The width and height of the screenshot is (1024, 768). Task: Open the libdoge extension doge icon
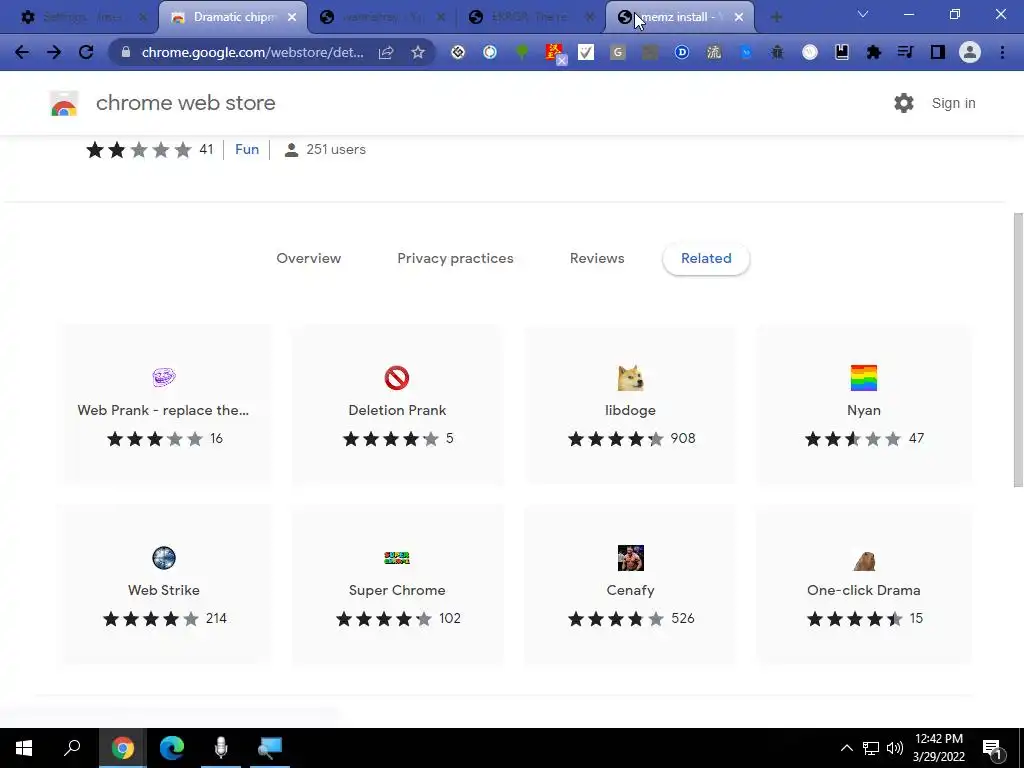click(x=630, y=377)
